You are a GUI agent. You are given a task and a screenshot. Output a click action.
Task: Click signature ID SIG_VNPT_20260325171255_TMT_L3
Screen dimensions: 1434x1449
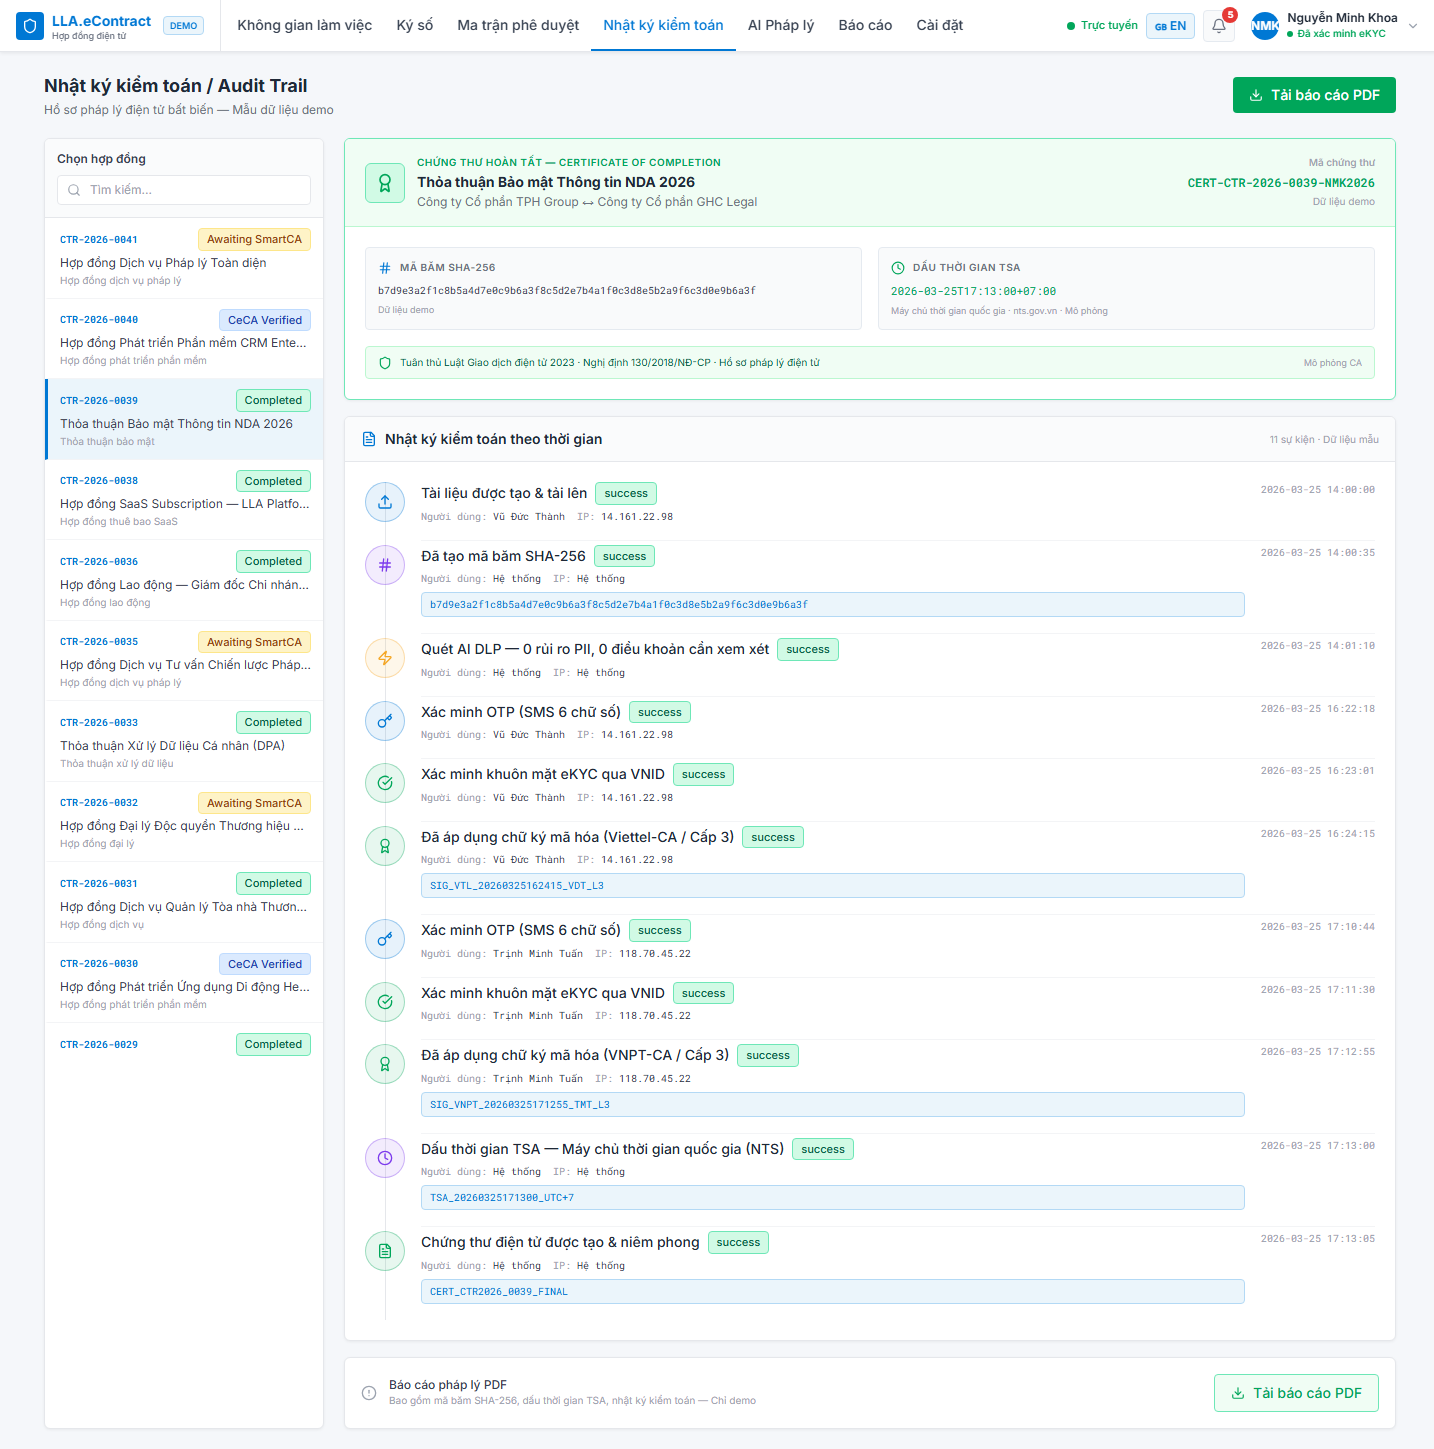(x=833, y=1105)
